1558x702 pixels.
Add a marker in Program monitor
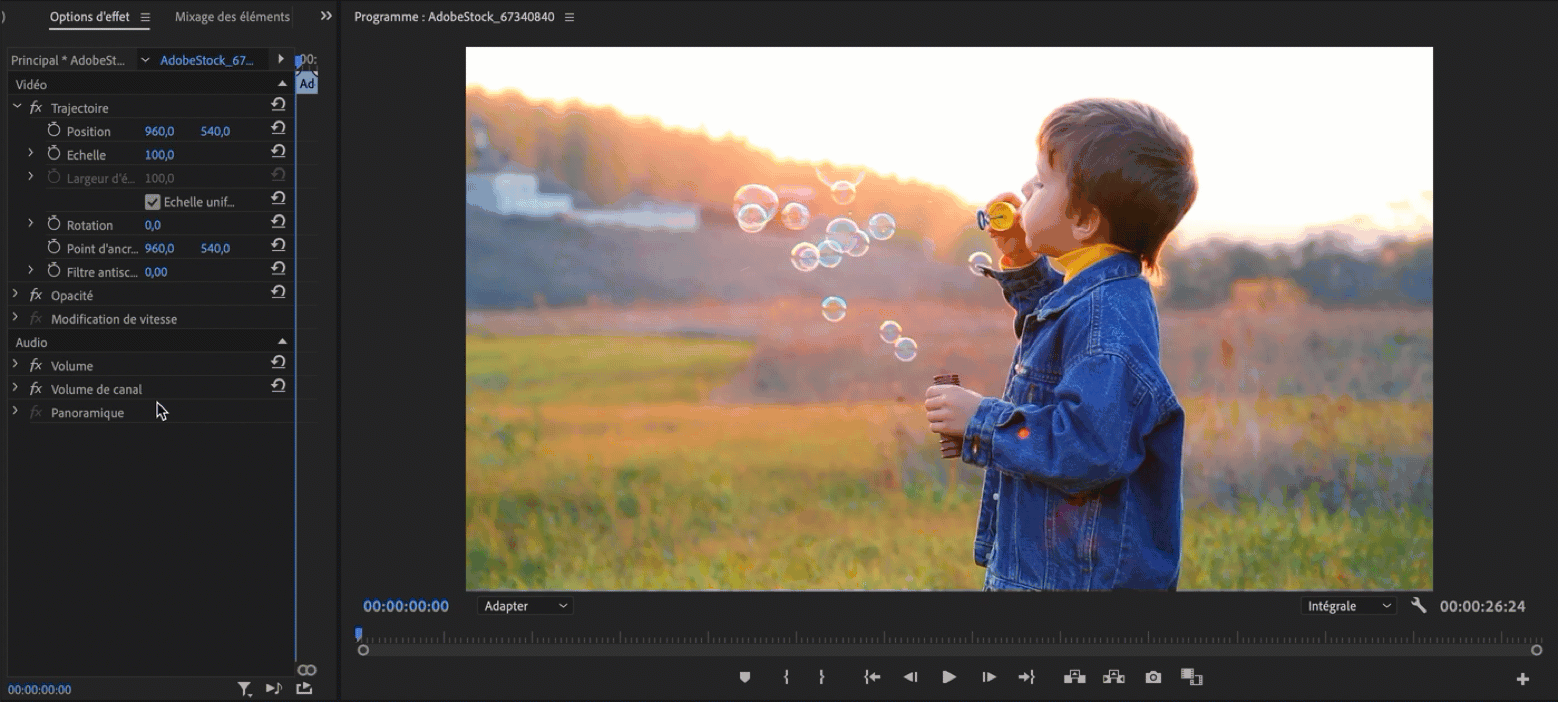coord(744,677)
